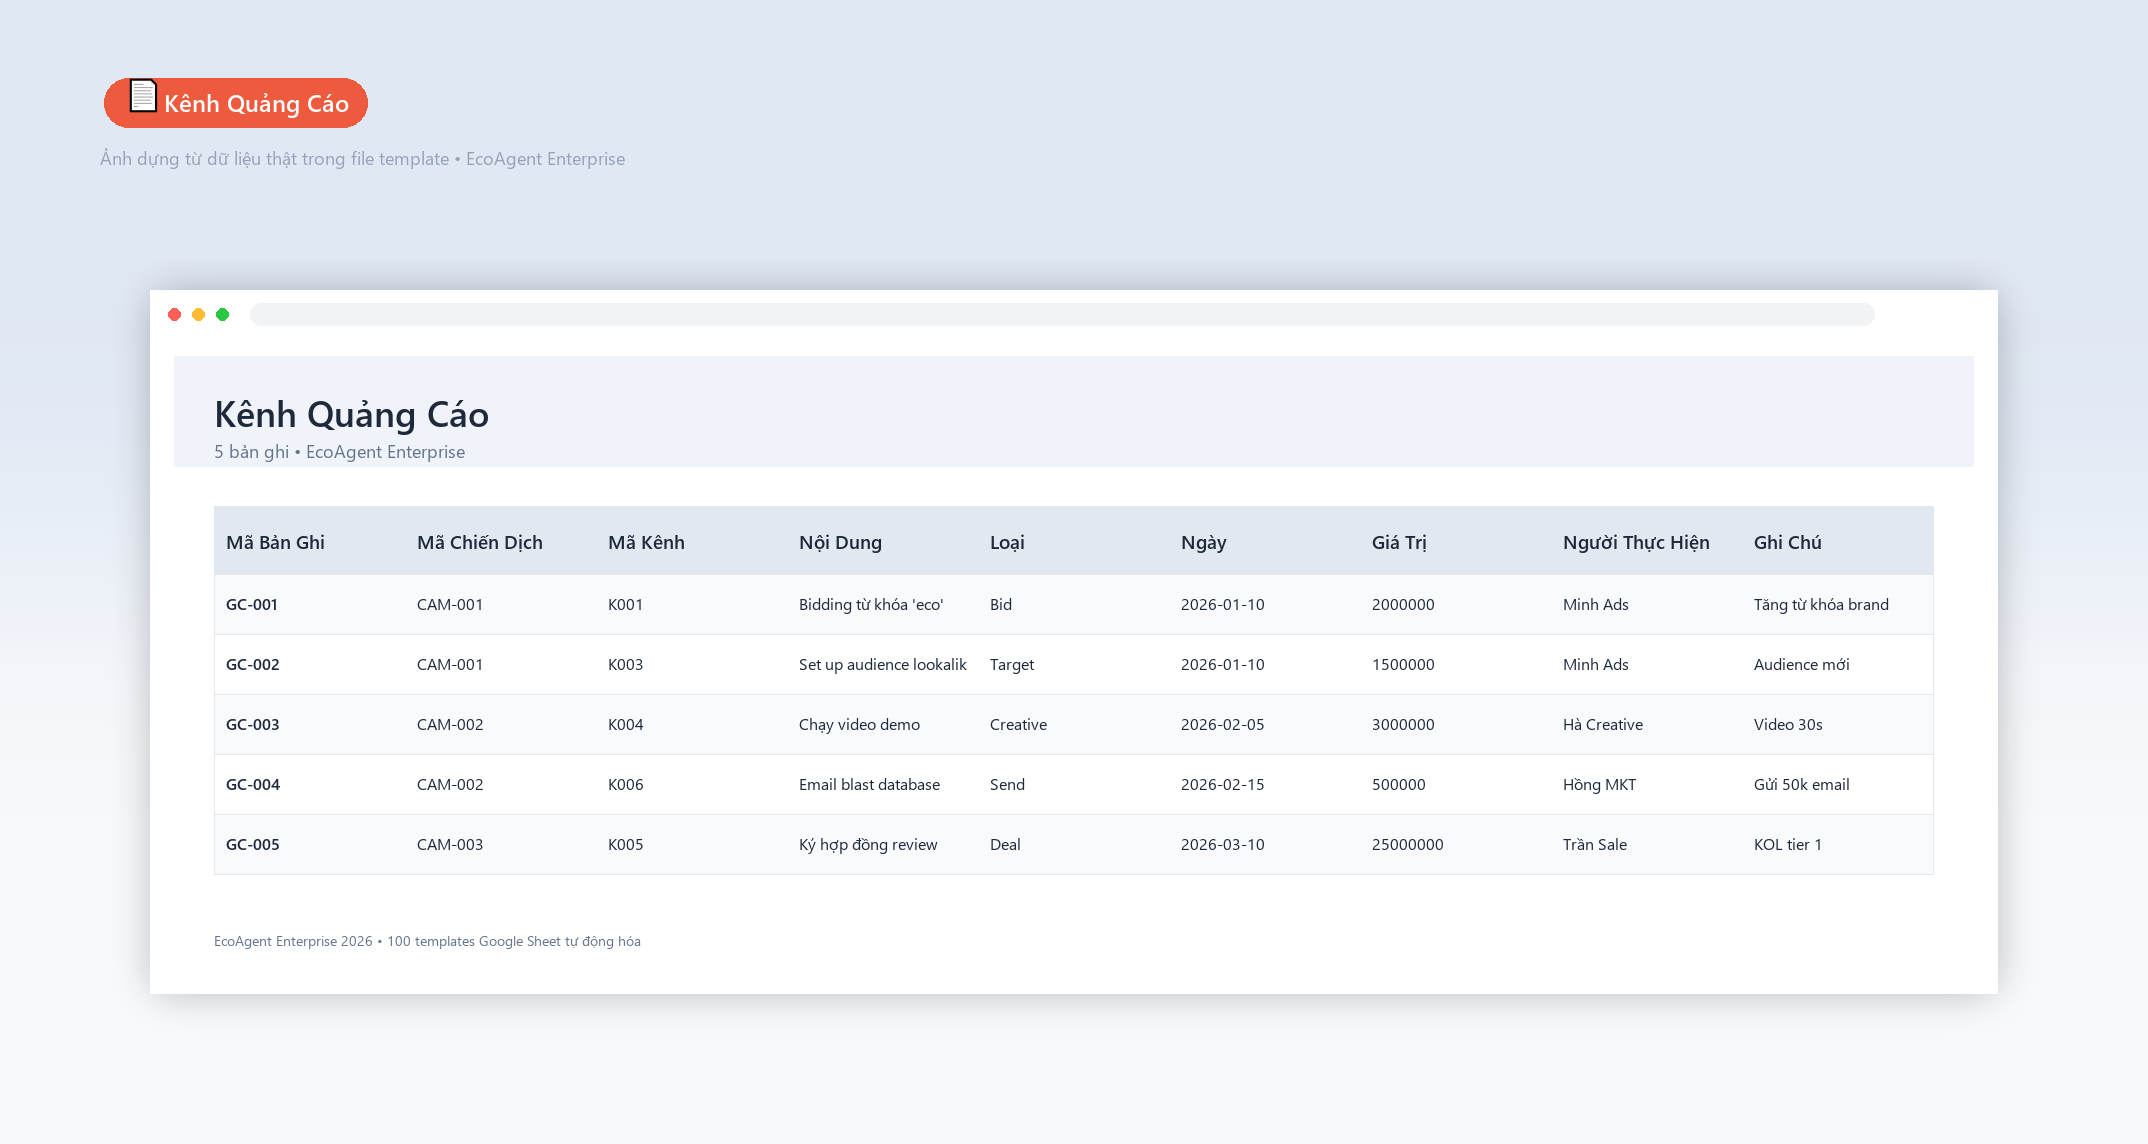The image size is (2148, 1144).
Task: Click channel code K003
Action: pos(625,664)
